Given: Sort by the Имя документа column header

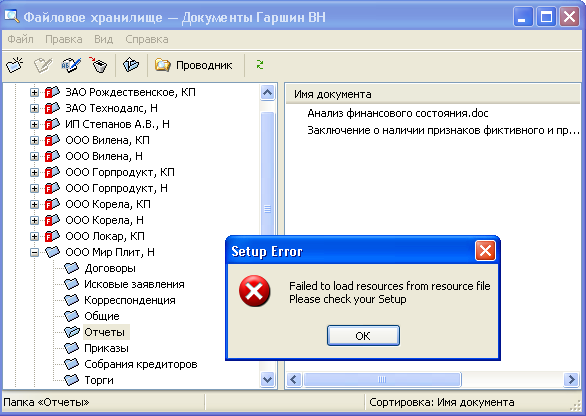Looking at the screenshot, I should (433, 94).
